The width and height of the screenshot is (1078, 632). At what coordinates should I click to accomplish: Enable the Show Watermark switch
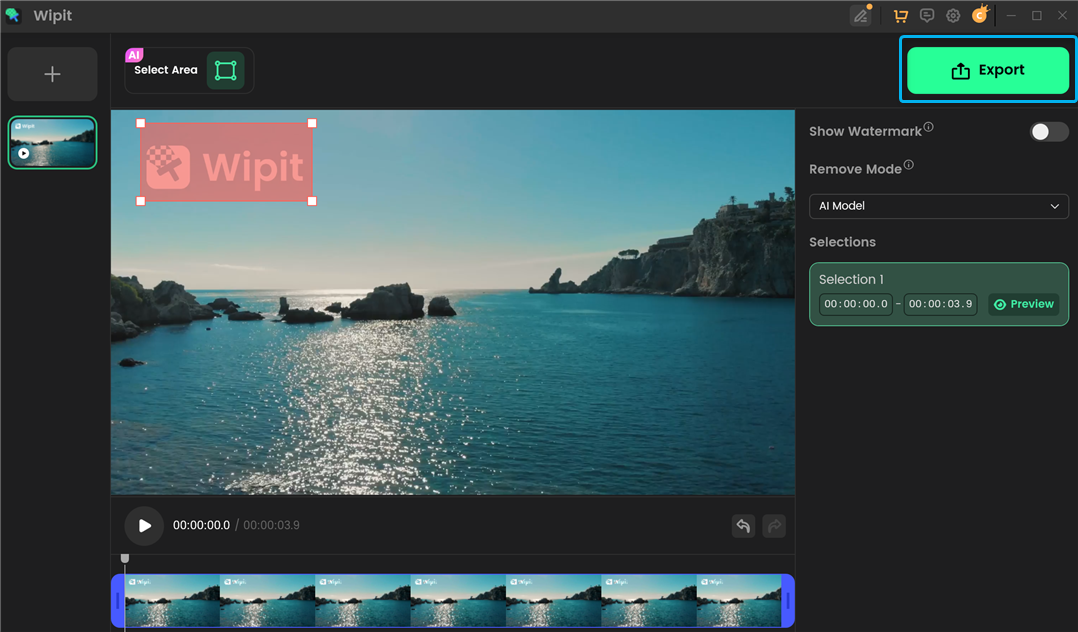coord(1048,131)
